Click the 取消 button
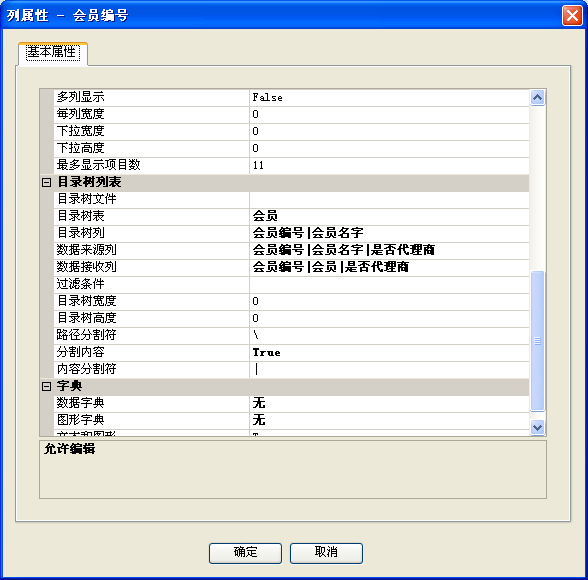 coord(326,553)
